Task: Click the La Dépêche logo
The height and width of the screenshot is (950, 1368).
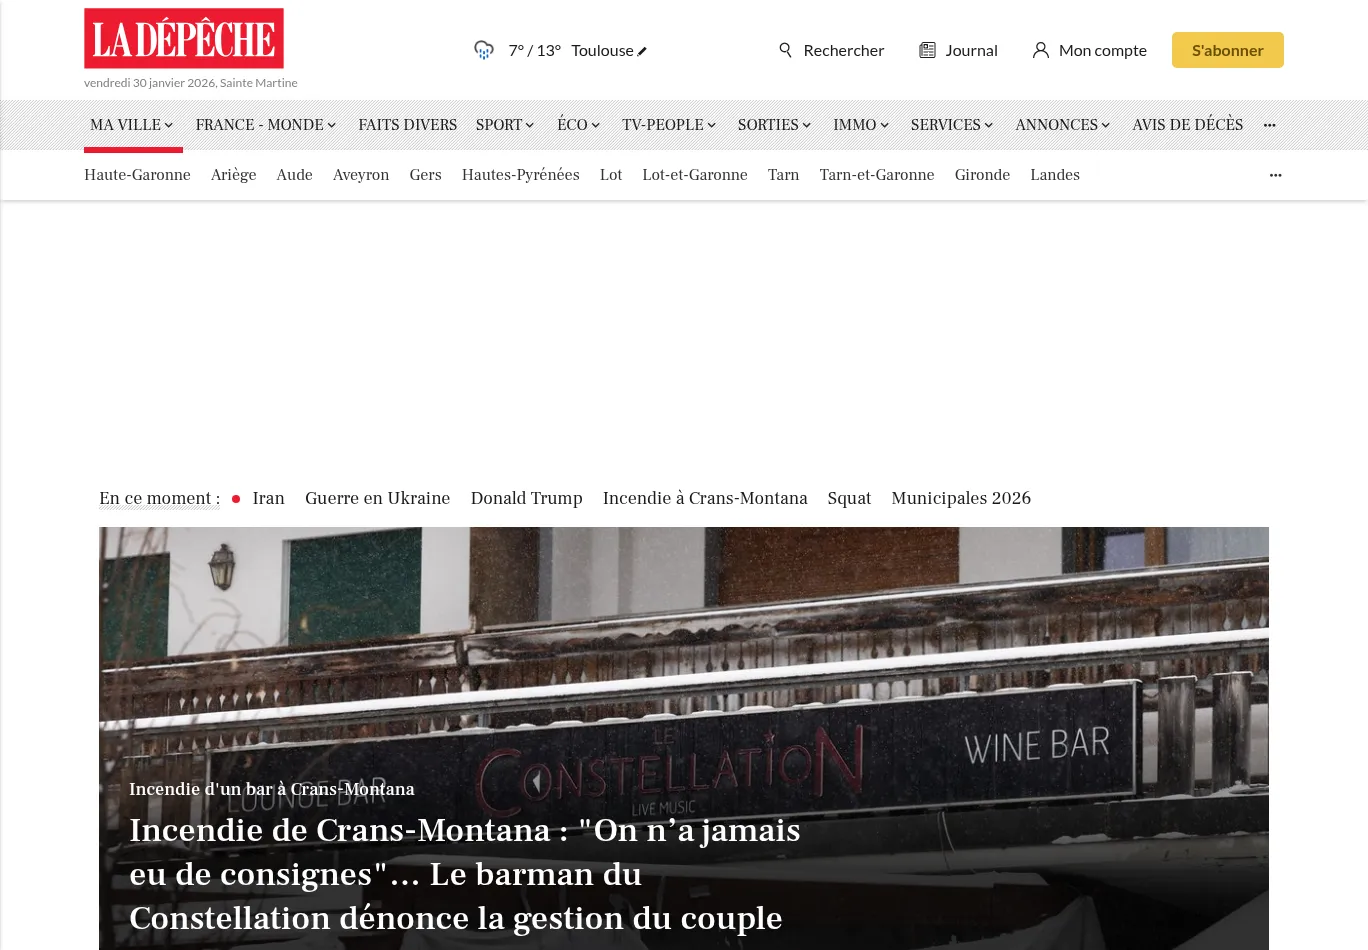Action: tap(184, 39)
